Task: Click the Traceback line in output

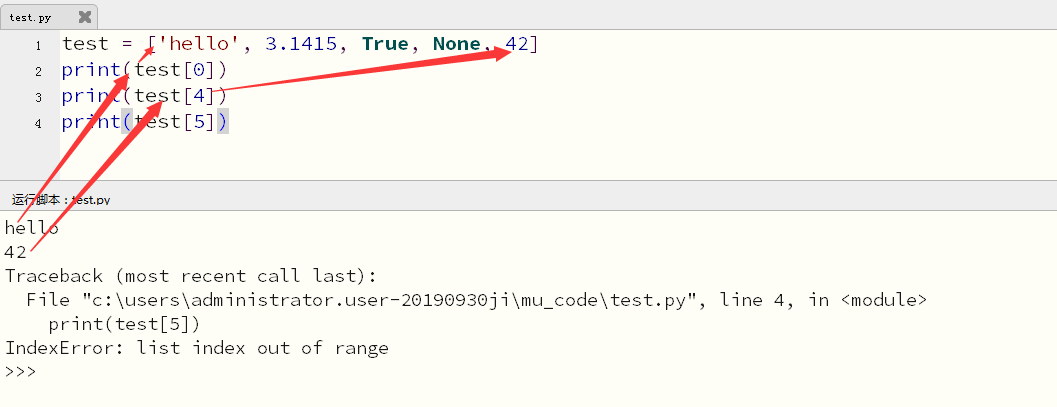Action: click(x=189, y=276)
